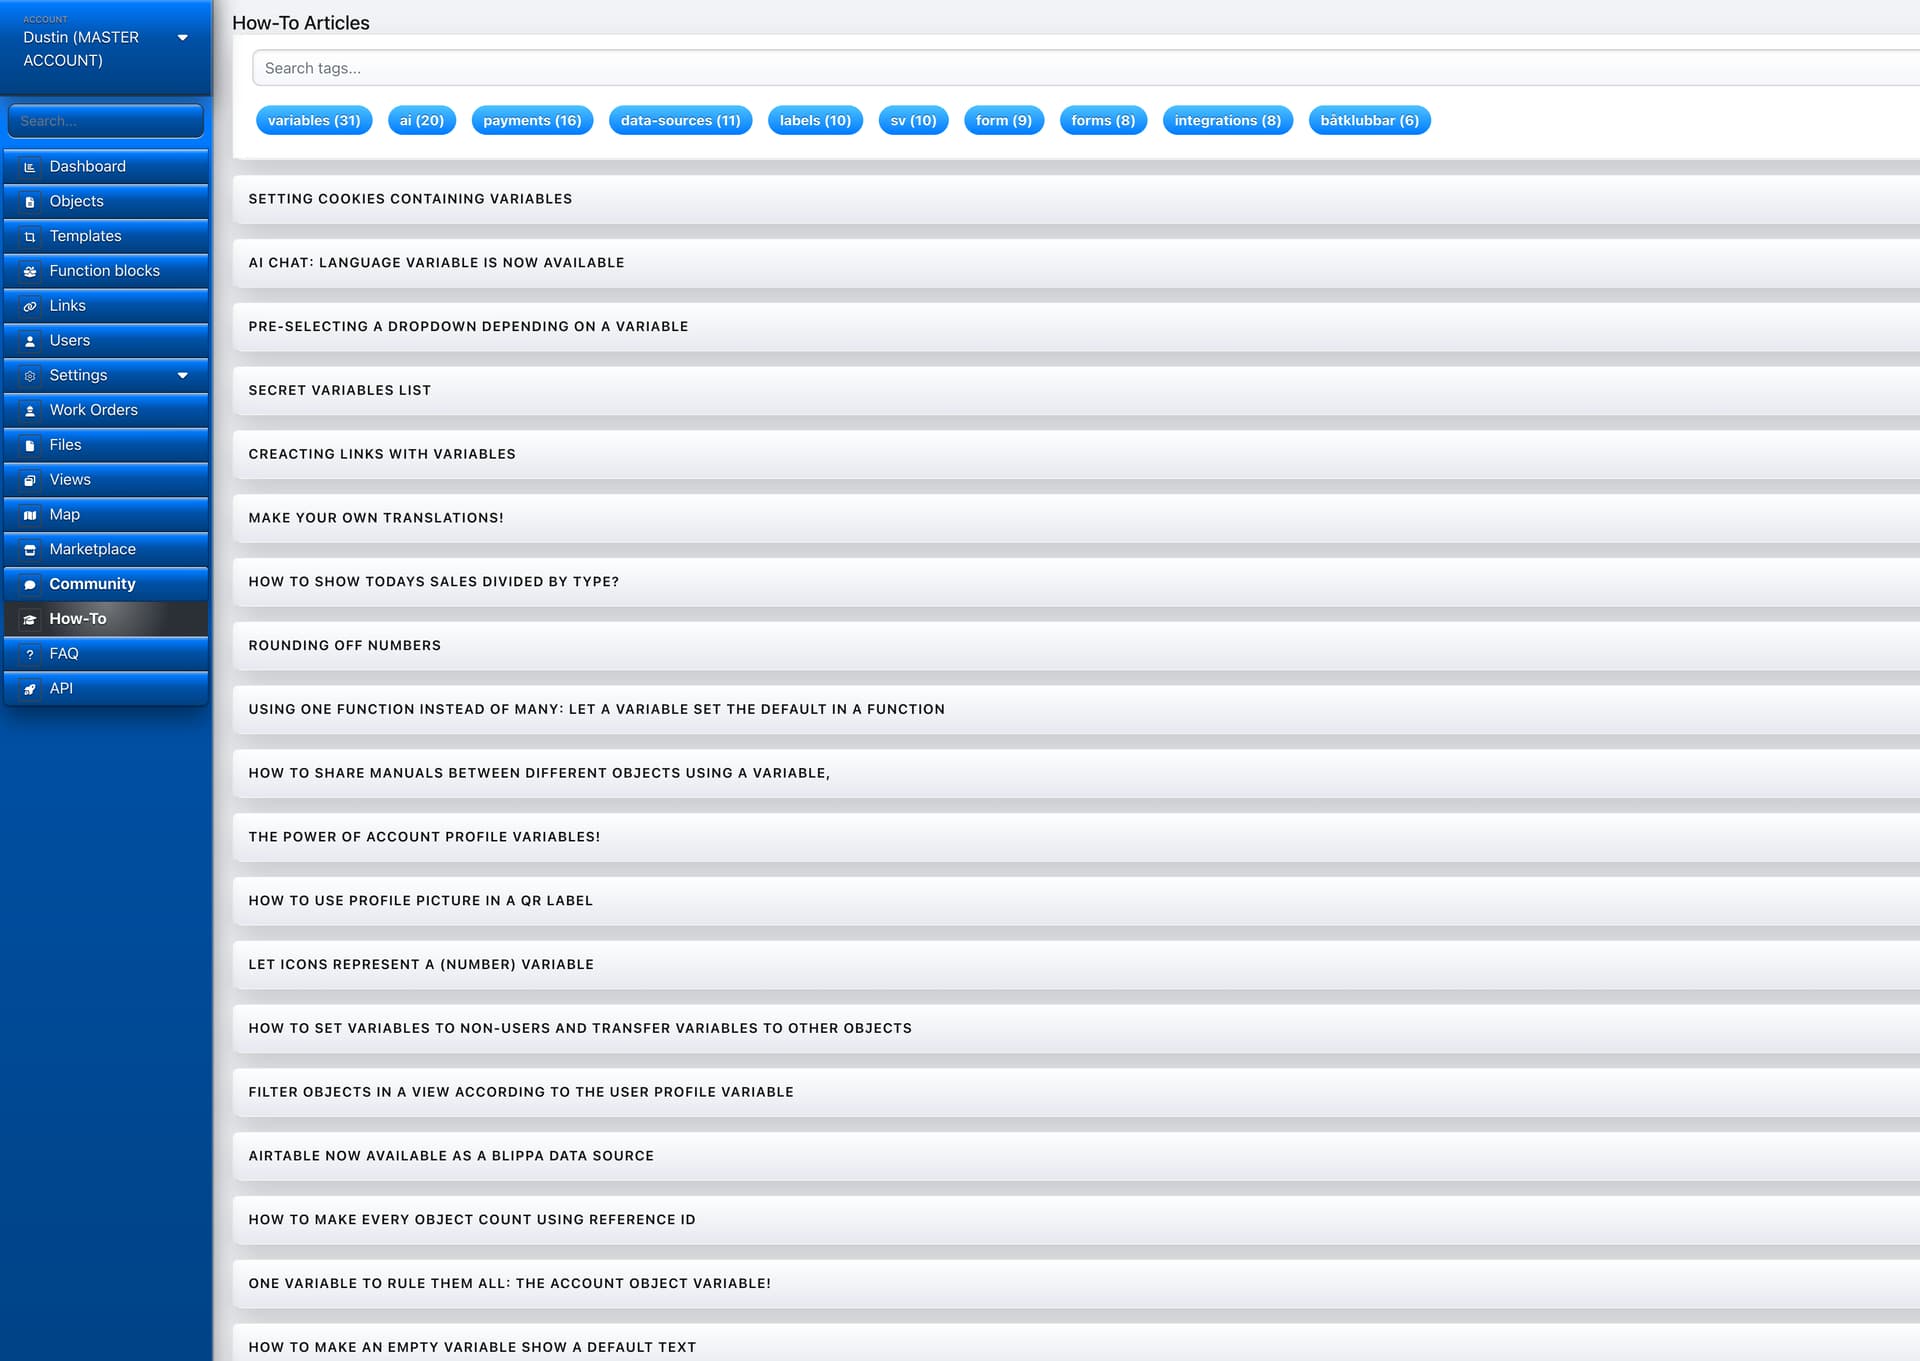The height and width of the screenshot is (1361, 1920).
Task: Filter by the variables (31) tag
Action: coord(314,120)
